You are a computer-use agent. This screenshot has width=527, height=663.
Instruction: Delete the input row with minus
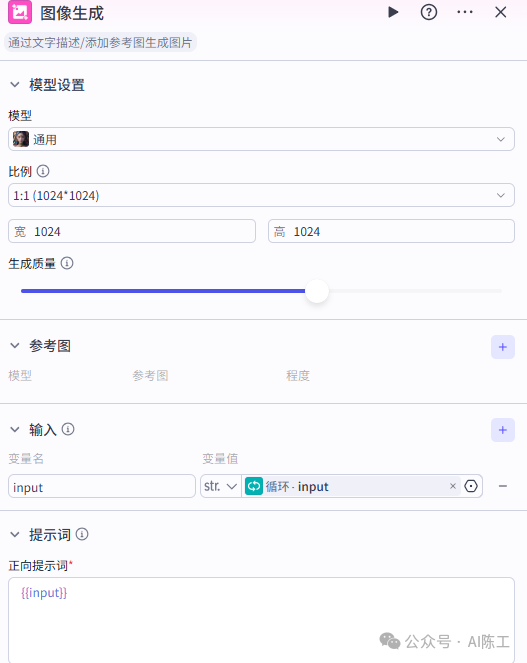pyautogui.click(x=503, y=486)
